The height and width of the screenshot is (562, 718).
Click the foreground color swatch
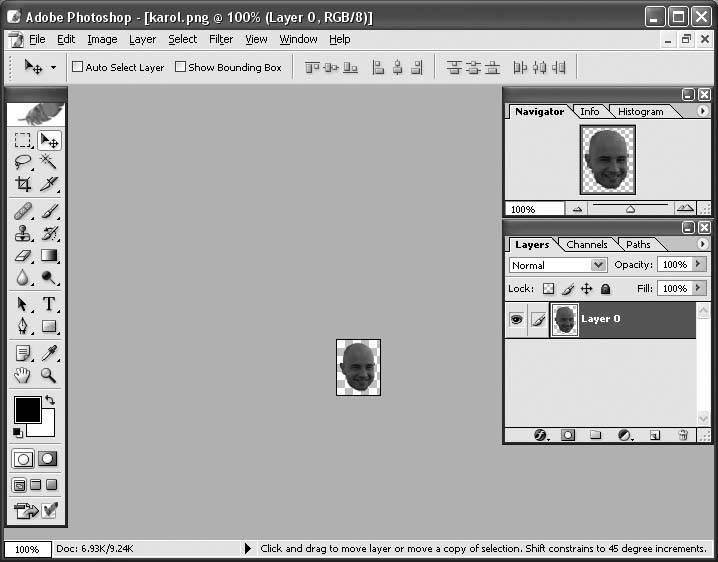[27, 409]
